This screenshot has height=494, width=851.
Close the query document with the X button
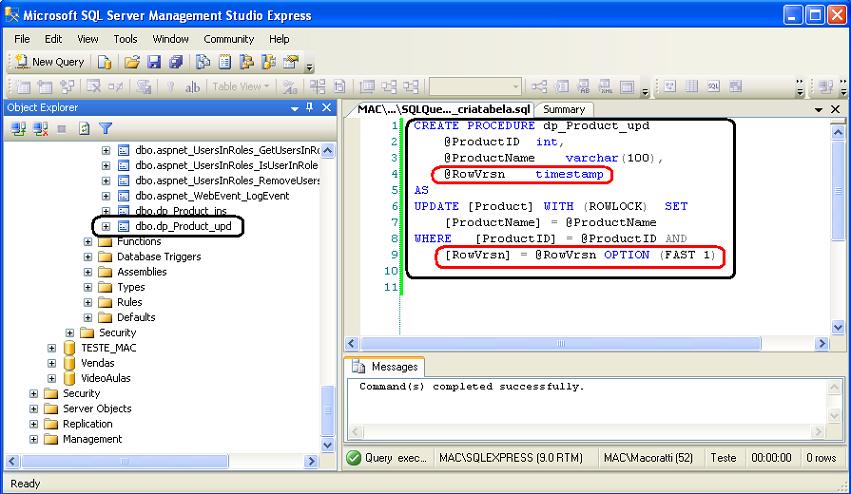(836, 109)
